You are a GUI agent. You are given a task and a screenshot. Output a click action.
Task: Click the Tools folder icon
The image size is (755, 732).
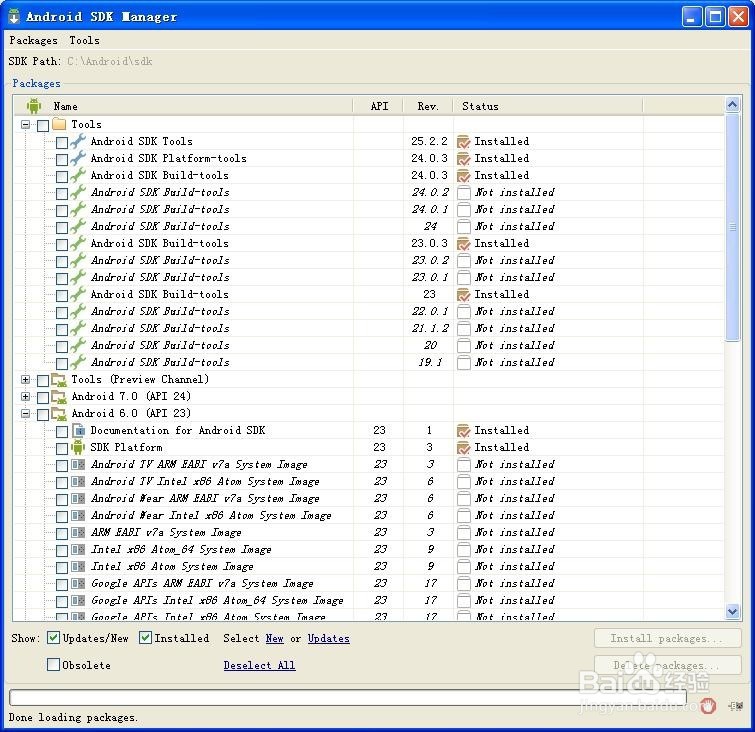tap(59, 124)
